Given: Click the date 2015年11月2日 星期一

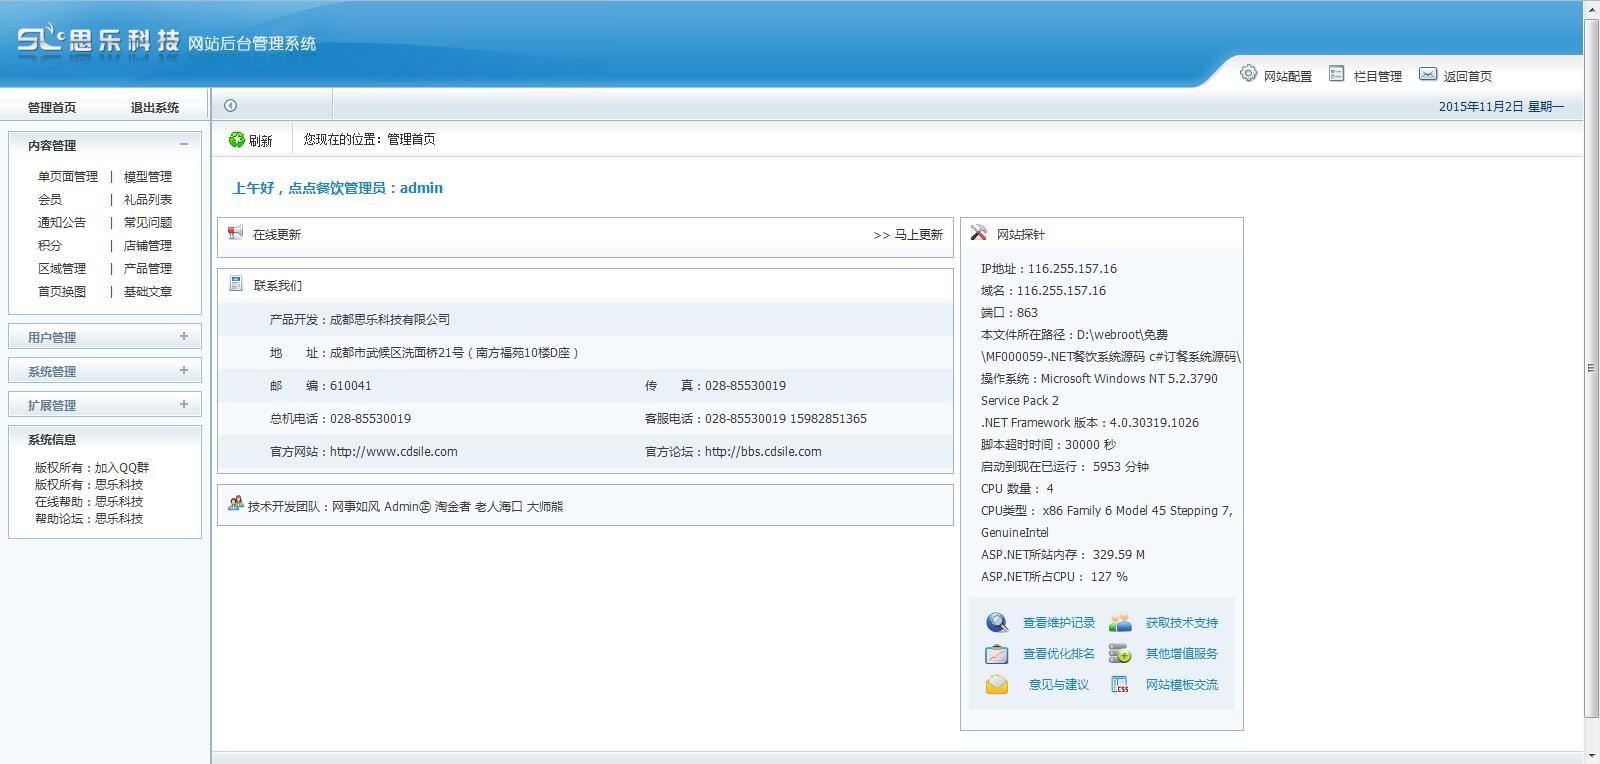Looking at the screenshot, I should pos(1501,106).
